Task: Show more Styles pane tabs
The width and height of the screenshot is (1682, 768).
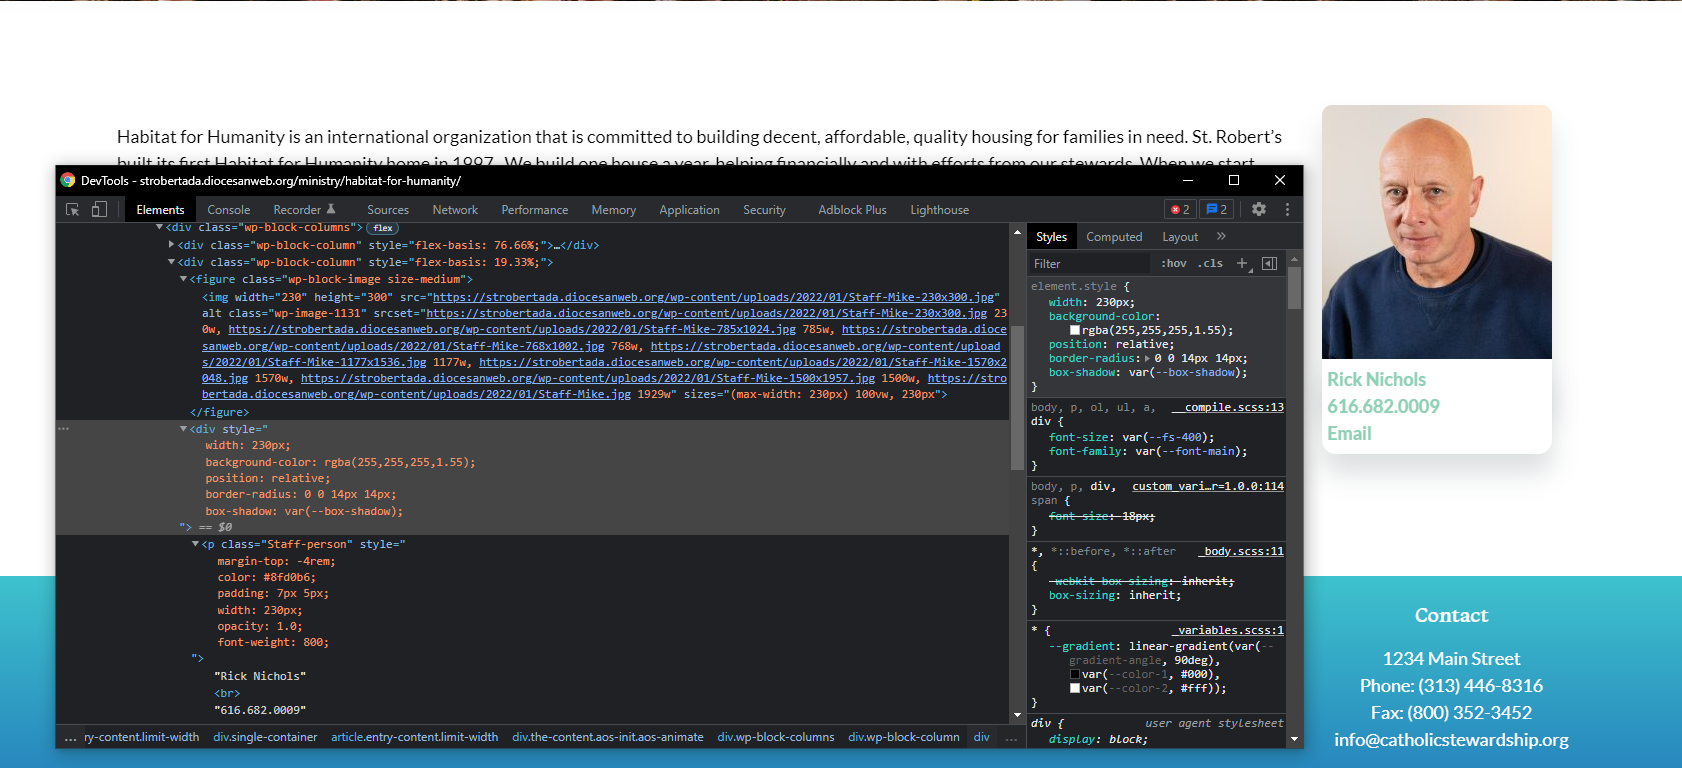Action: pos(1221,237)
